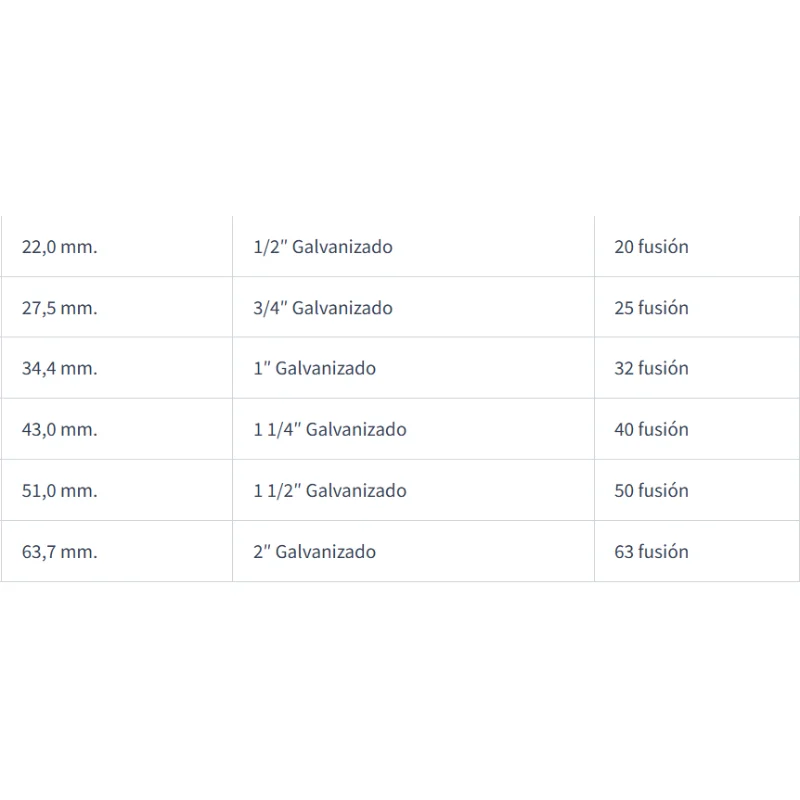Select the 20 fusión cell
The image size is (800, 800).
[697, 246]
